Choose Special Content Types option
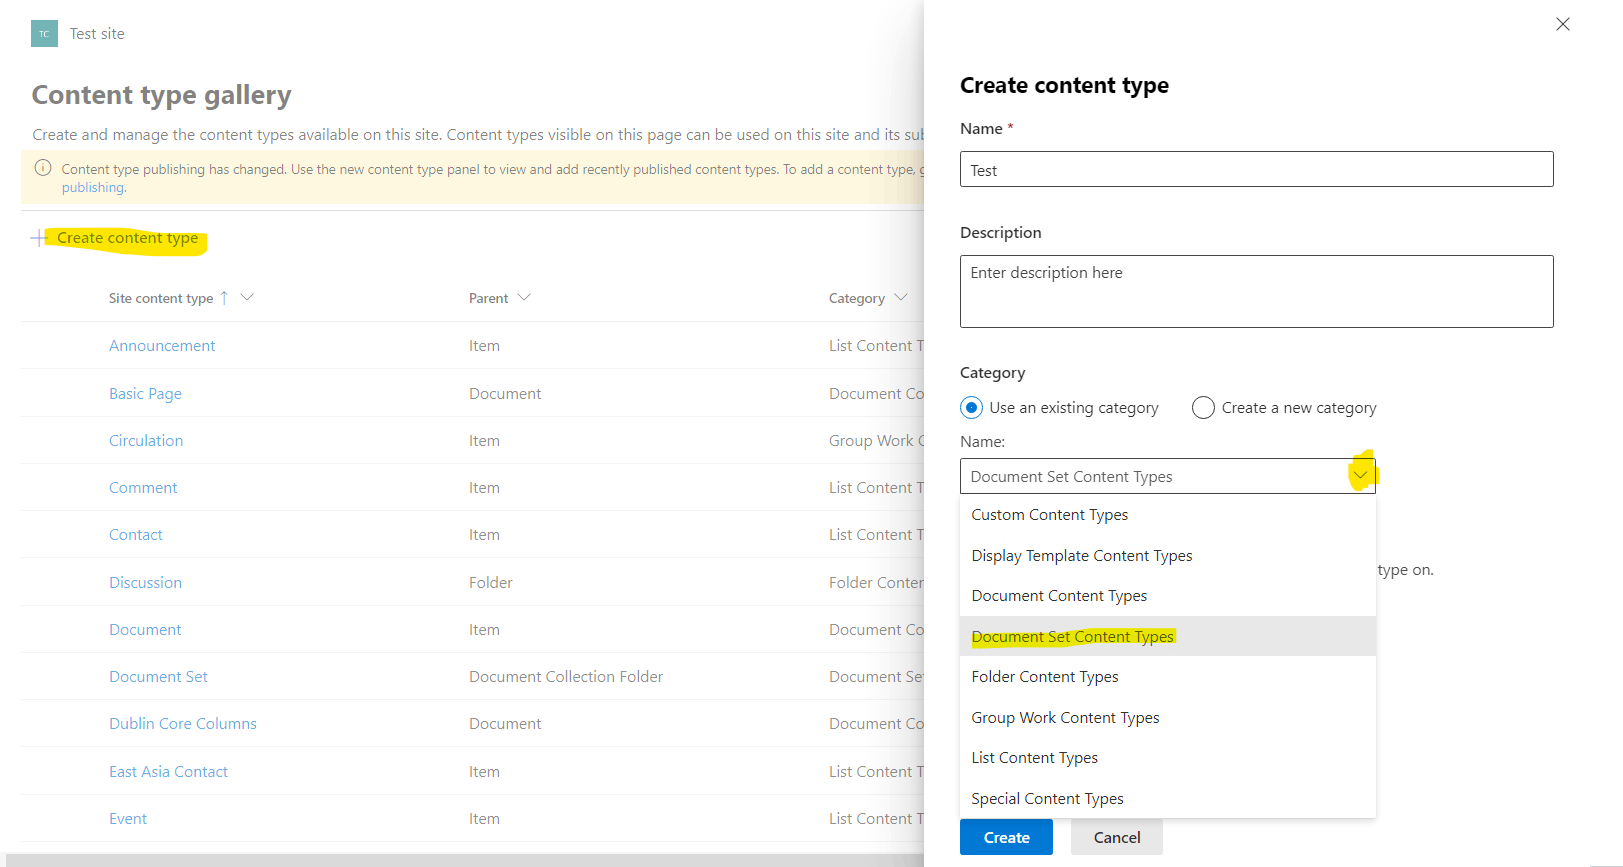 pos(1168,799)
